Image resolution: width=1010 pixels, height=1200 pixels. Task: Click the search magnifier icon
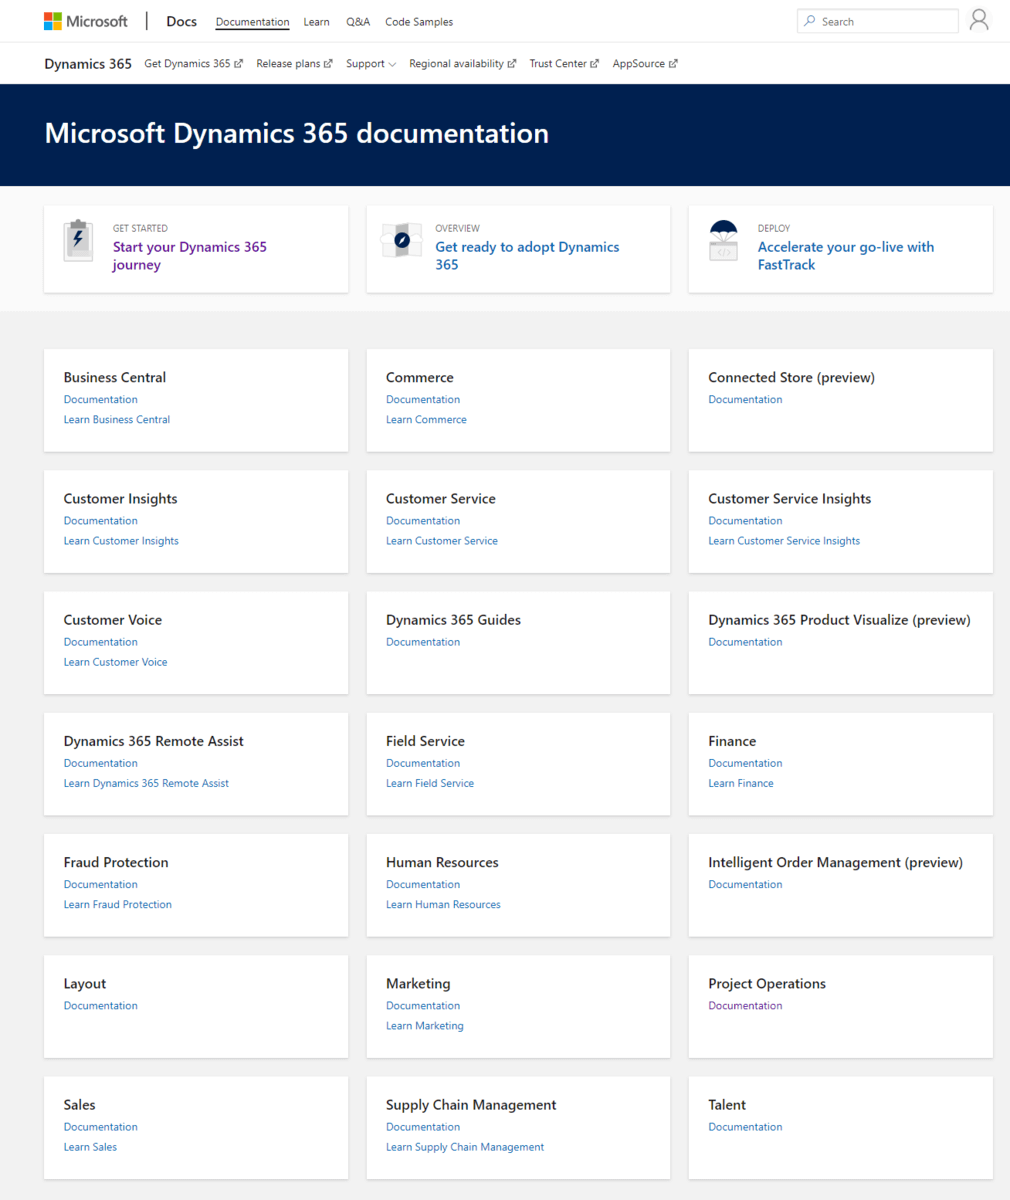(809, 21)
